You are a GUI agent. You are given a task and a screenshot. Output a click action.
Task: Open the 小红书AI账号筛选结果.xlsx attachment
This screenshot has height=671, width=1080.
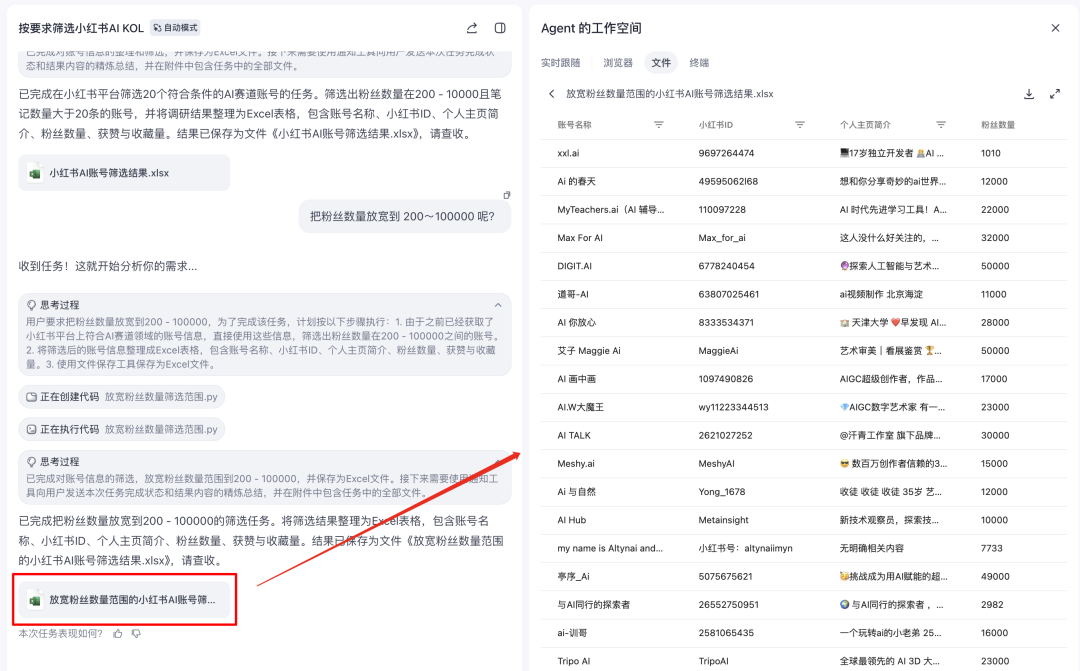124,173
